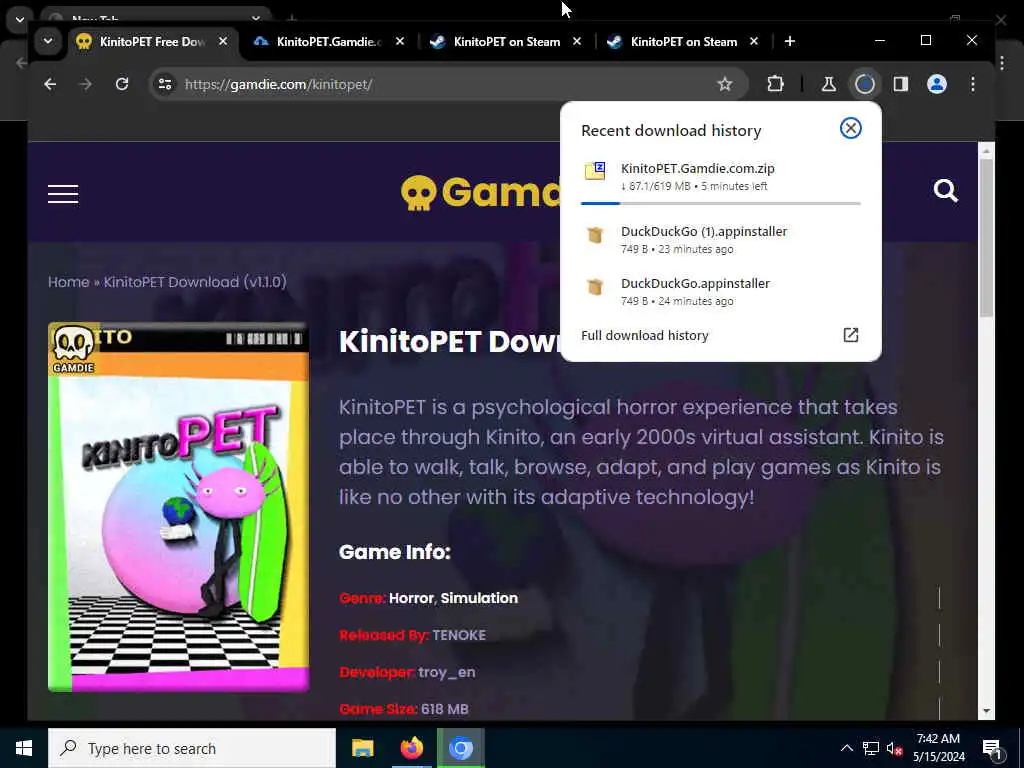
Task: Click the TENOKE release group text
Action: coord(458,635)
